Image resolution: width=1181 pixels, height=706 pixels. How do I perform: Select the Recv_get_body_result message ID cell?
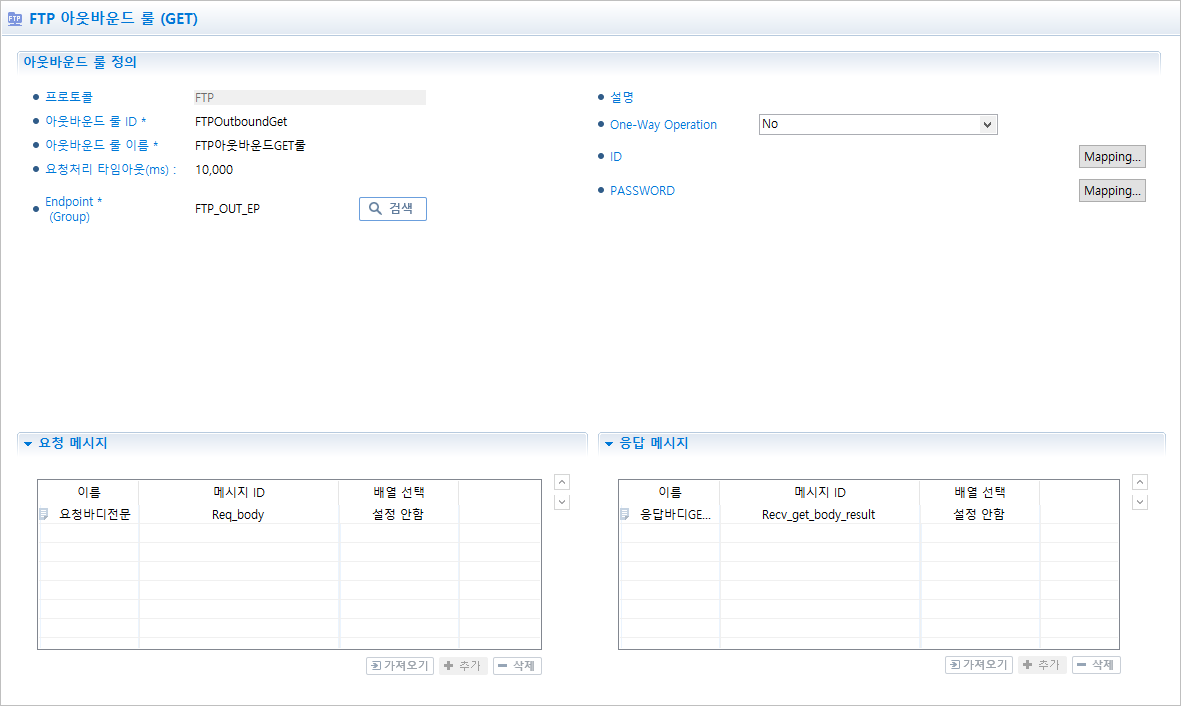[818, 514]
